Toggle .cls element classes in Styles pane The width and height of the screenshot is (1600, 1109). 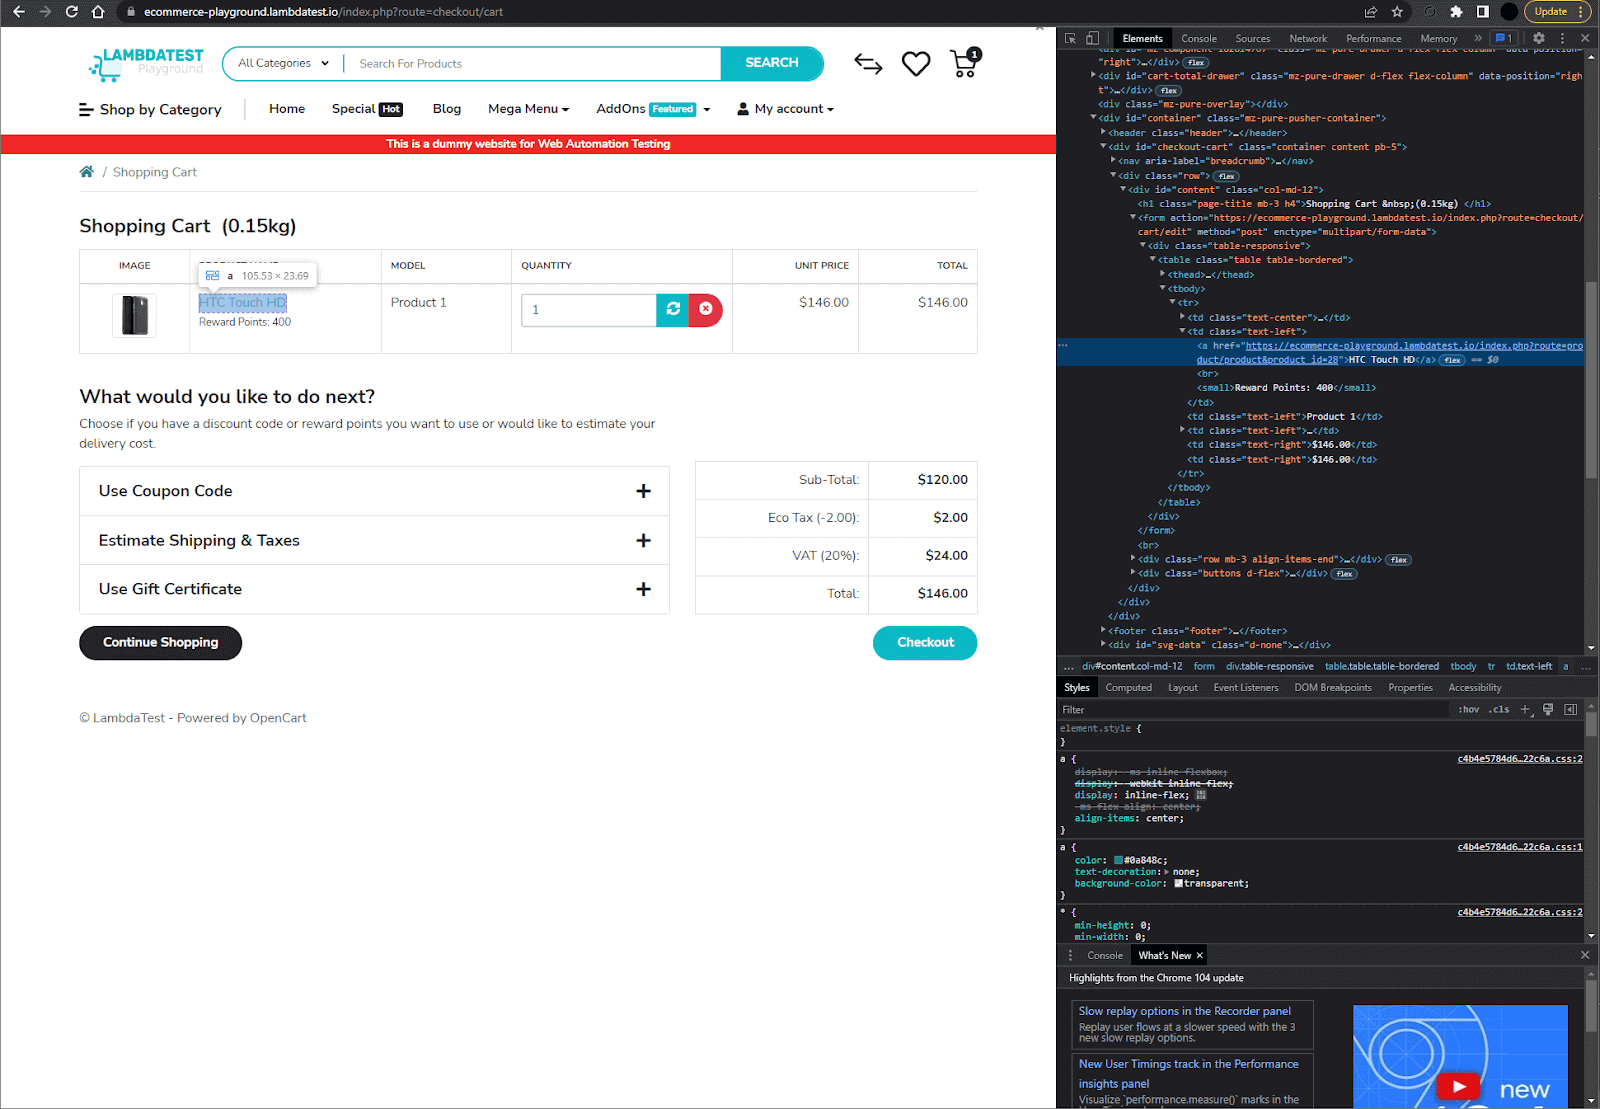1499,709
